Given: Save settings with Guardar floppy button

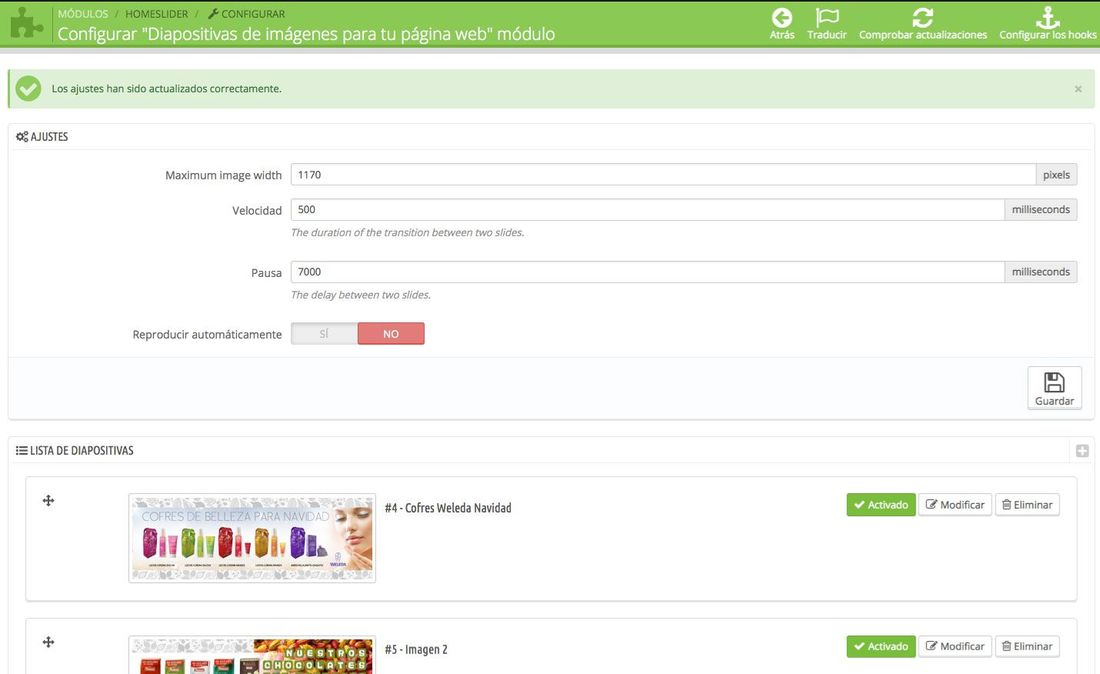Looking at the screenshot, I should pyautogui.click(x=1054, y=388).
